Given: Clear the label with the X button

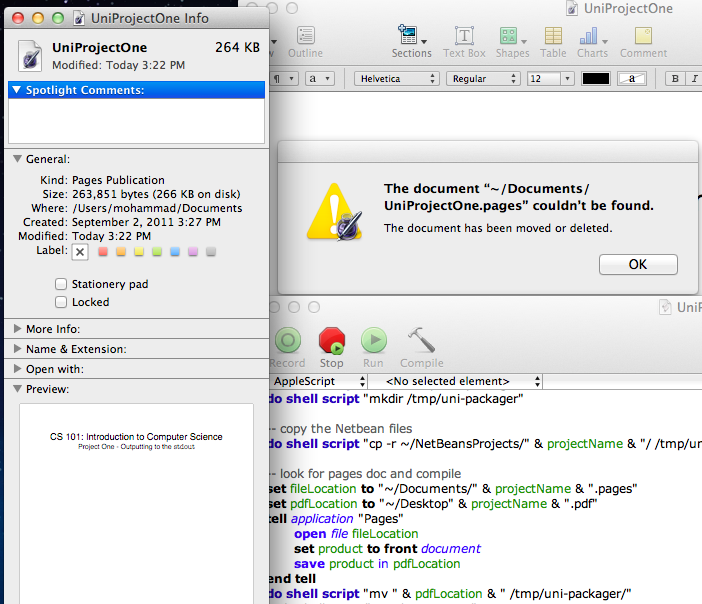Looking at the screenshot, I should [80, 252].
